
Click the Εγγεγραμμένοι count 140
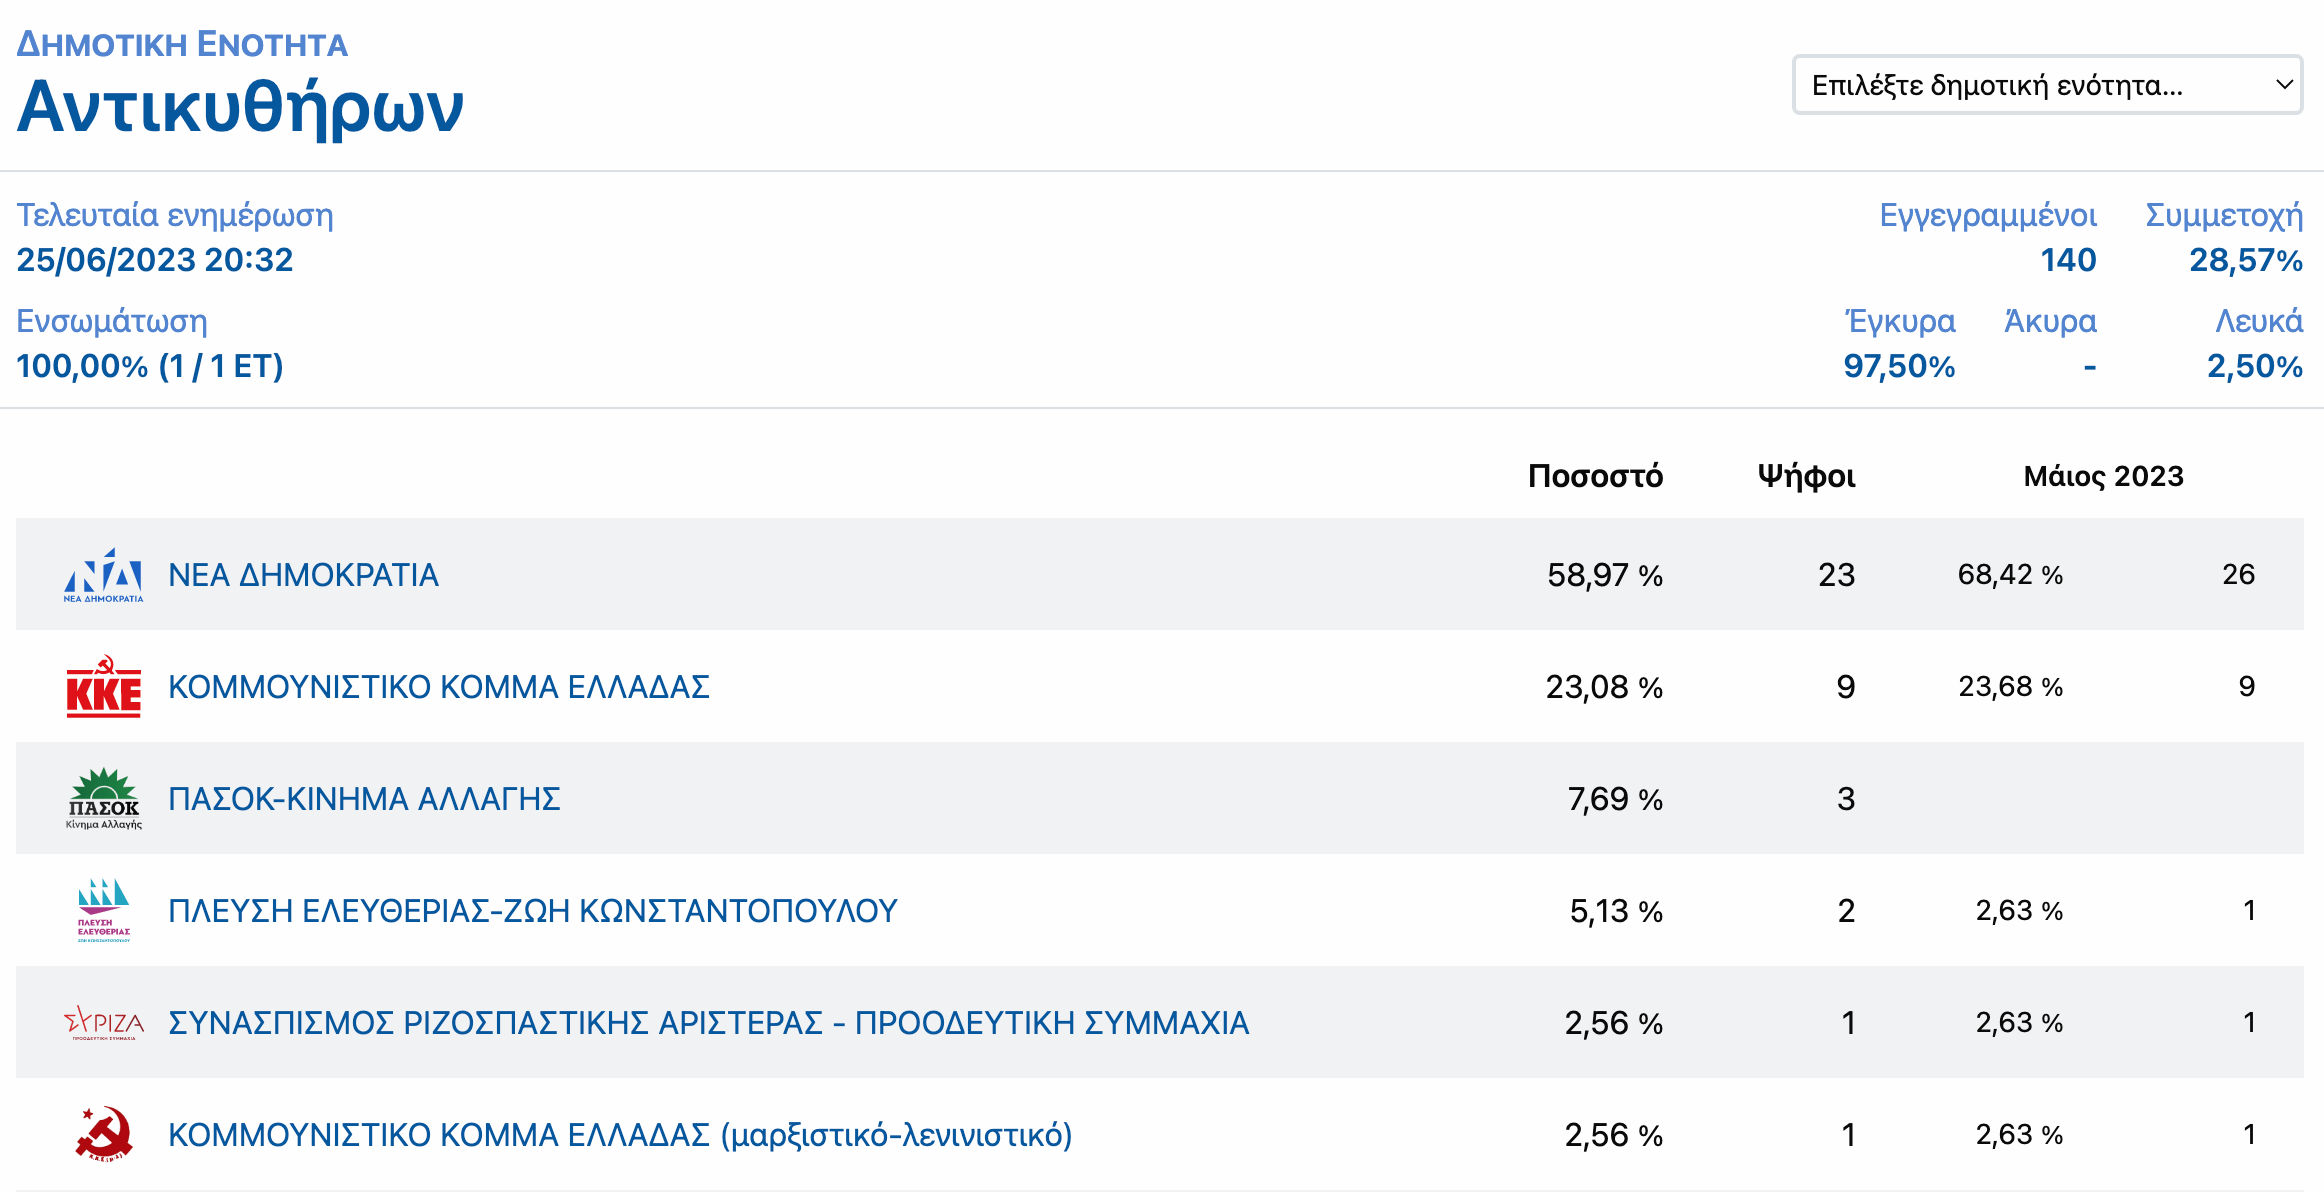point(2068,260)
